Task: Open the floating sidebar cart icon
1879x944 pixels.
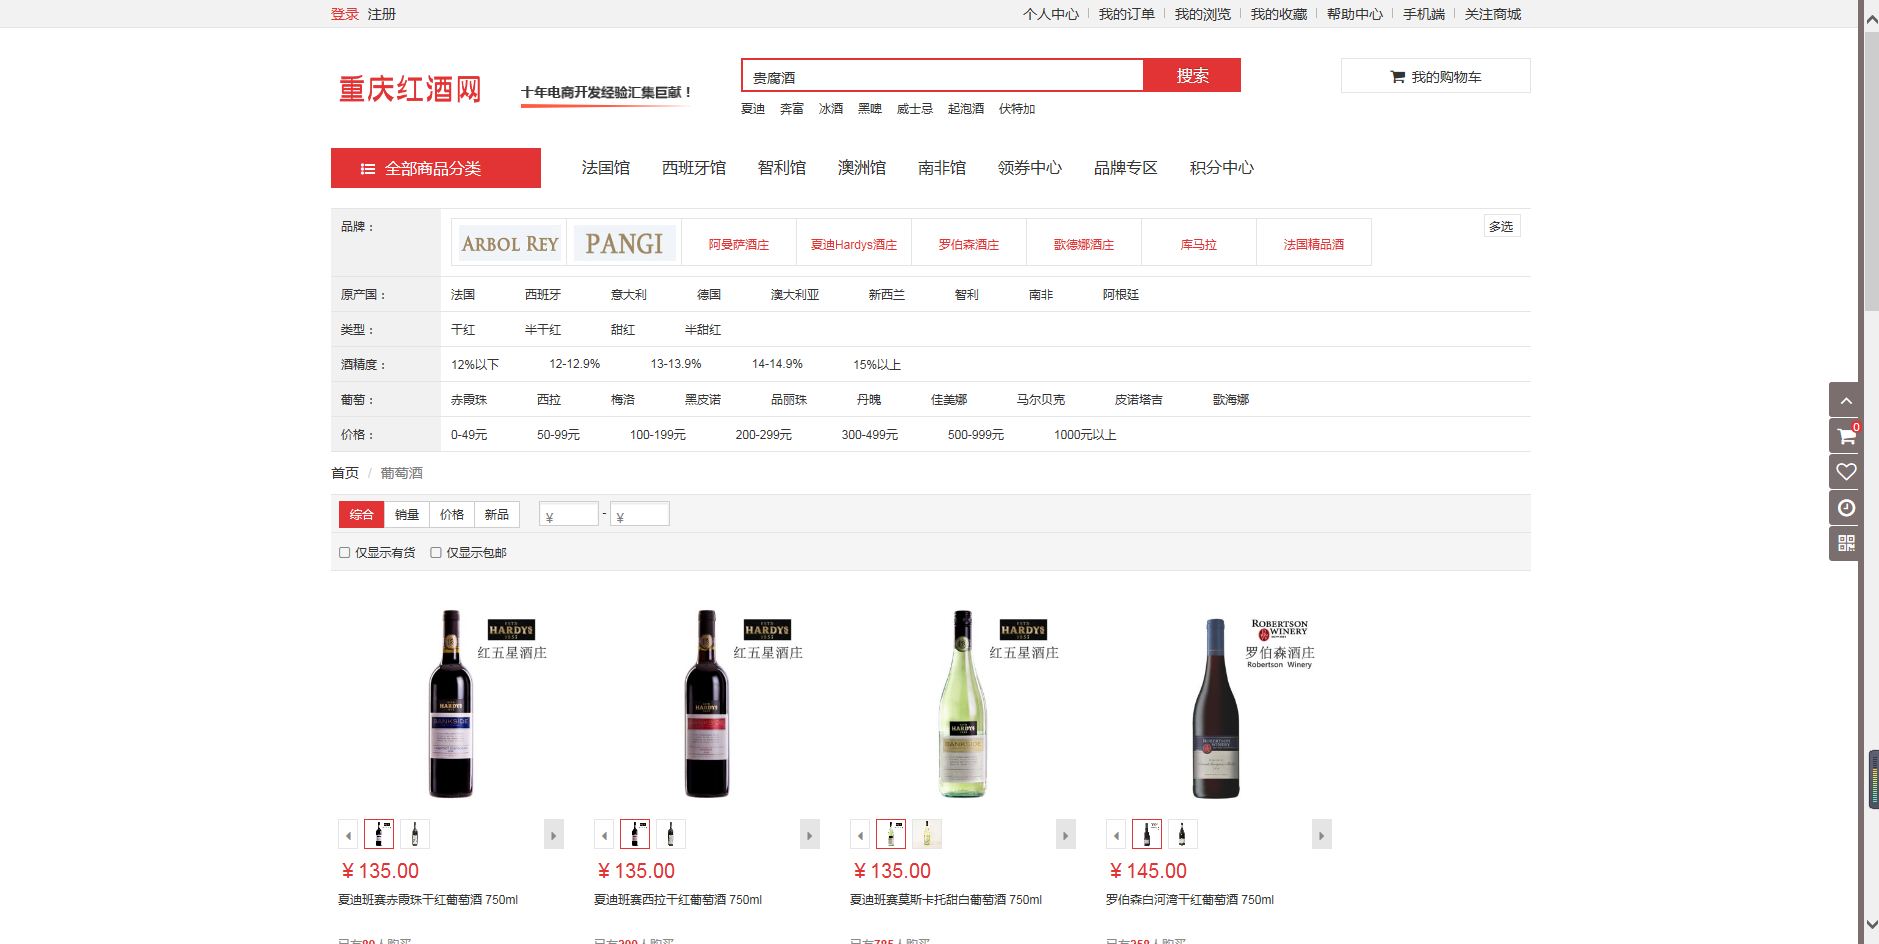Action: (1846, 436)
